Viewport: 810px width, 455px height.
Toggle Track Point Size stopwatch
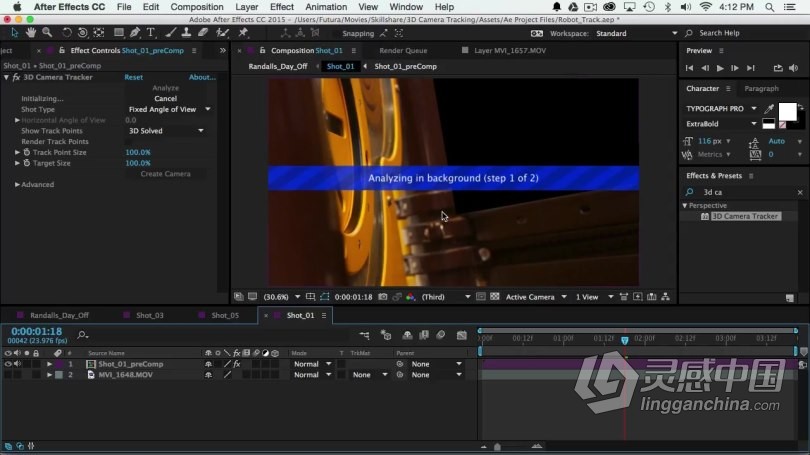[x=27, y=152]
